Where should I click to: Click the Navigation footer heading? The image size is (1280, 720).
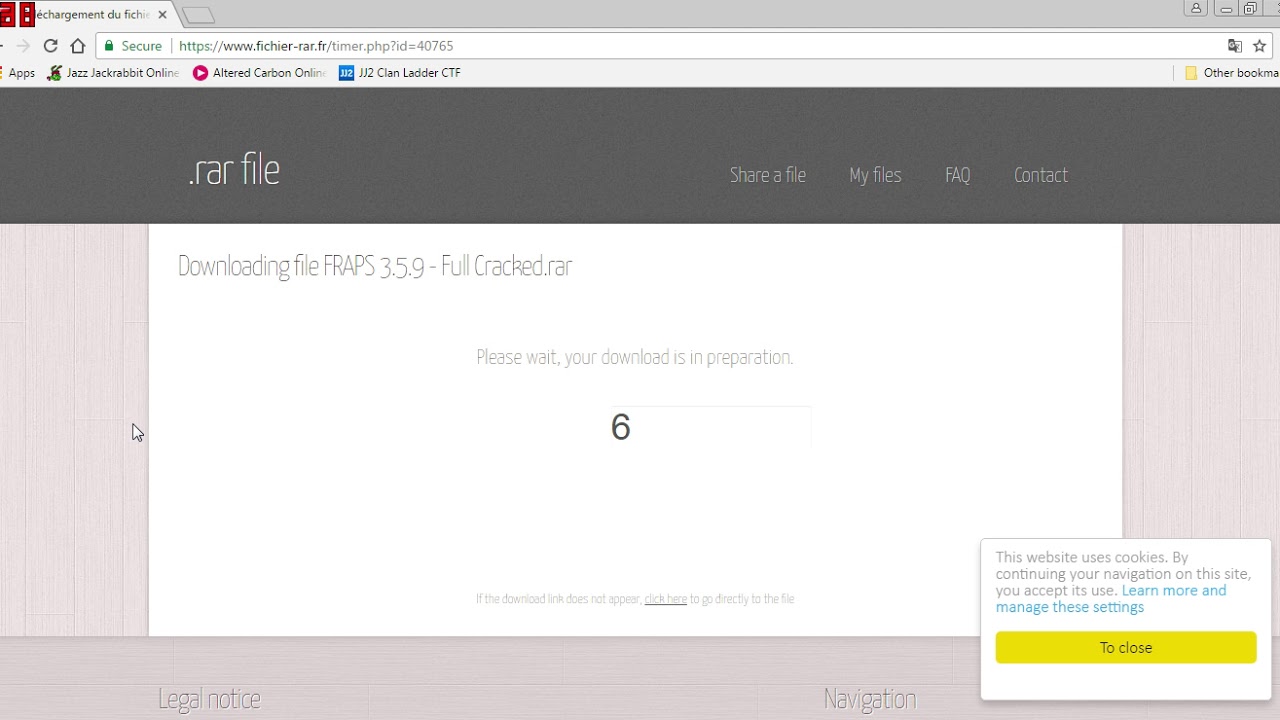click(x=870, y=699)
